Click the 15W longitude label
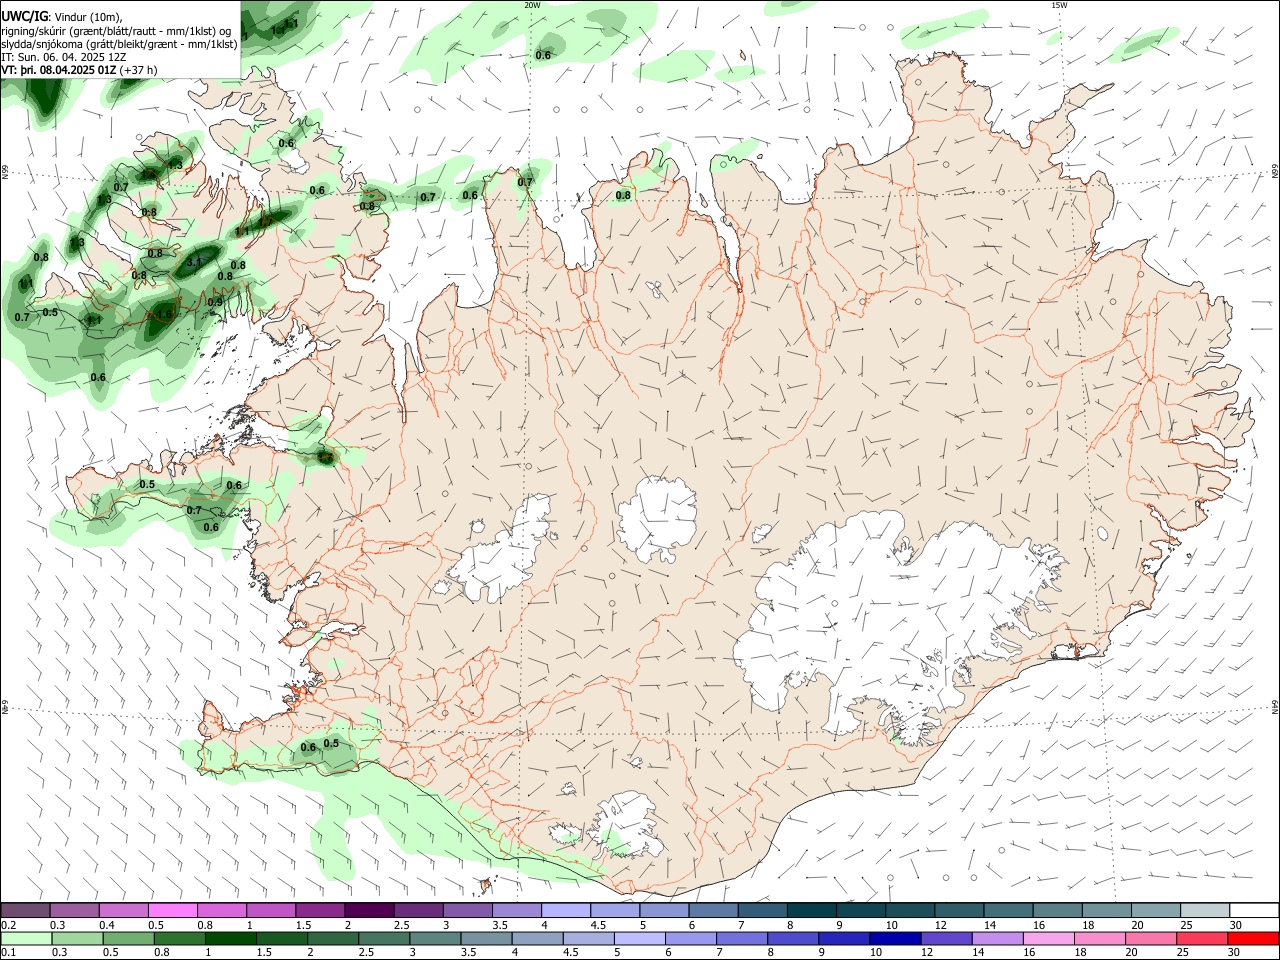 (1059, 5)
